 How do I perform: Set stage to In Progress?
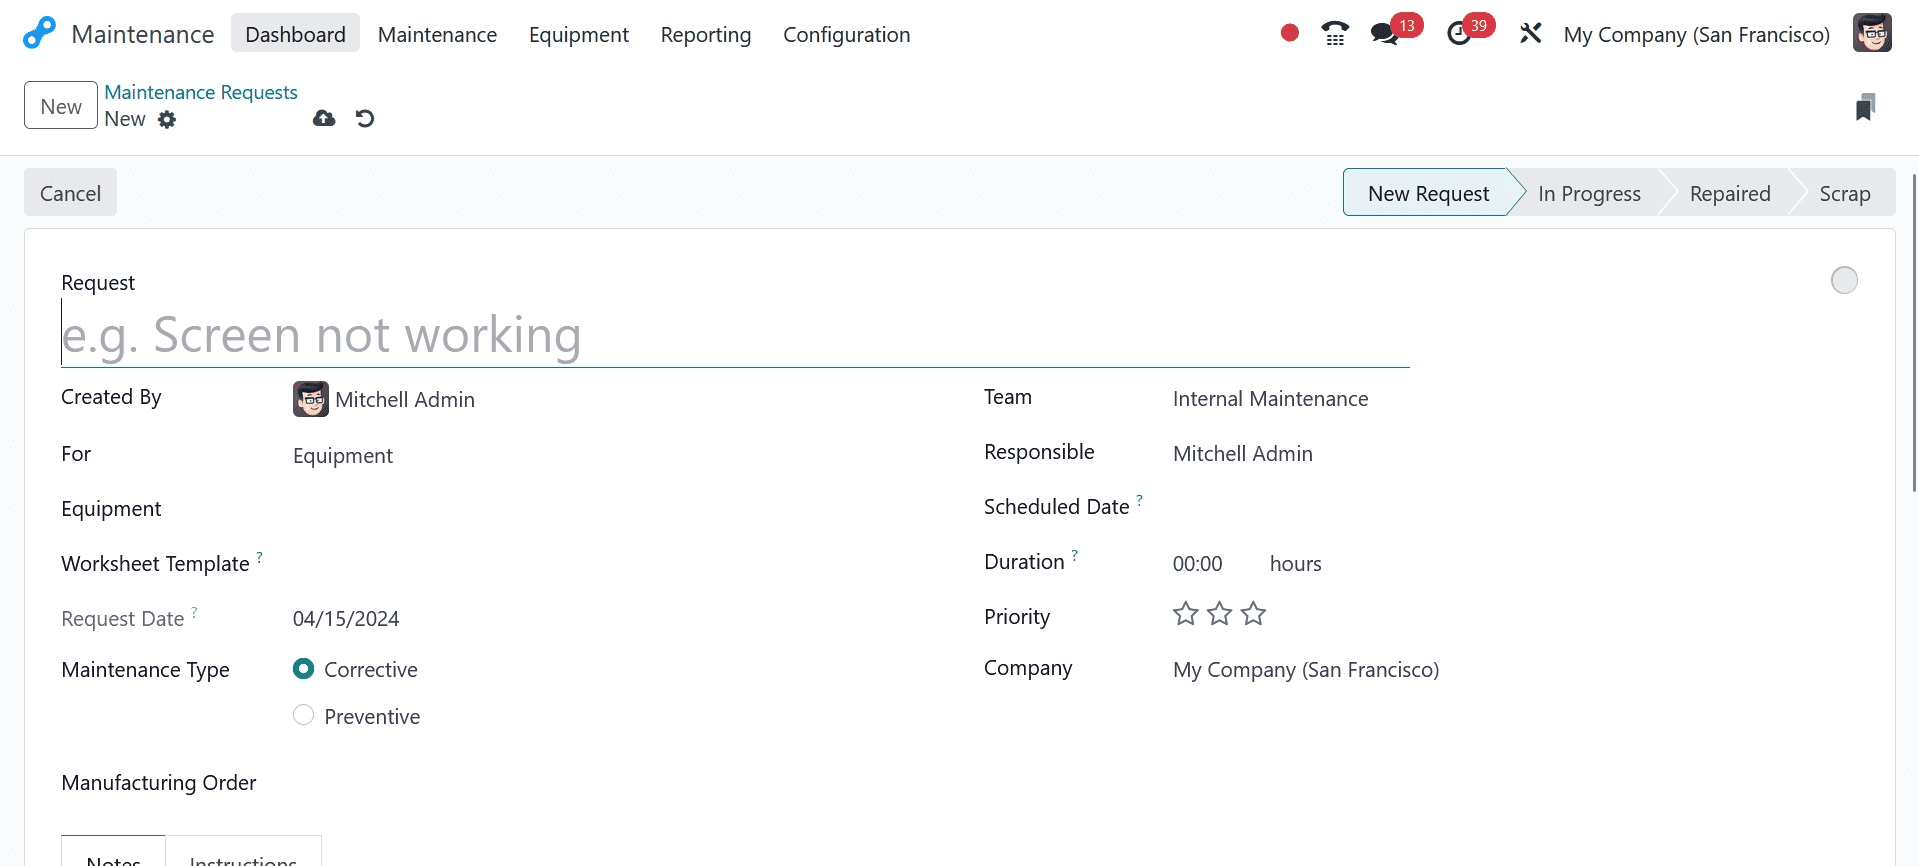[1588, 193]
